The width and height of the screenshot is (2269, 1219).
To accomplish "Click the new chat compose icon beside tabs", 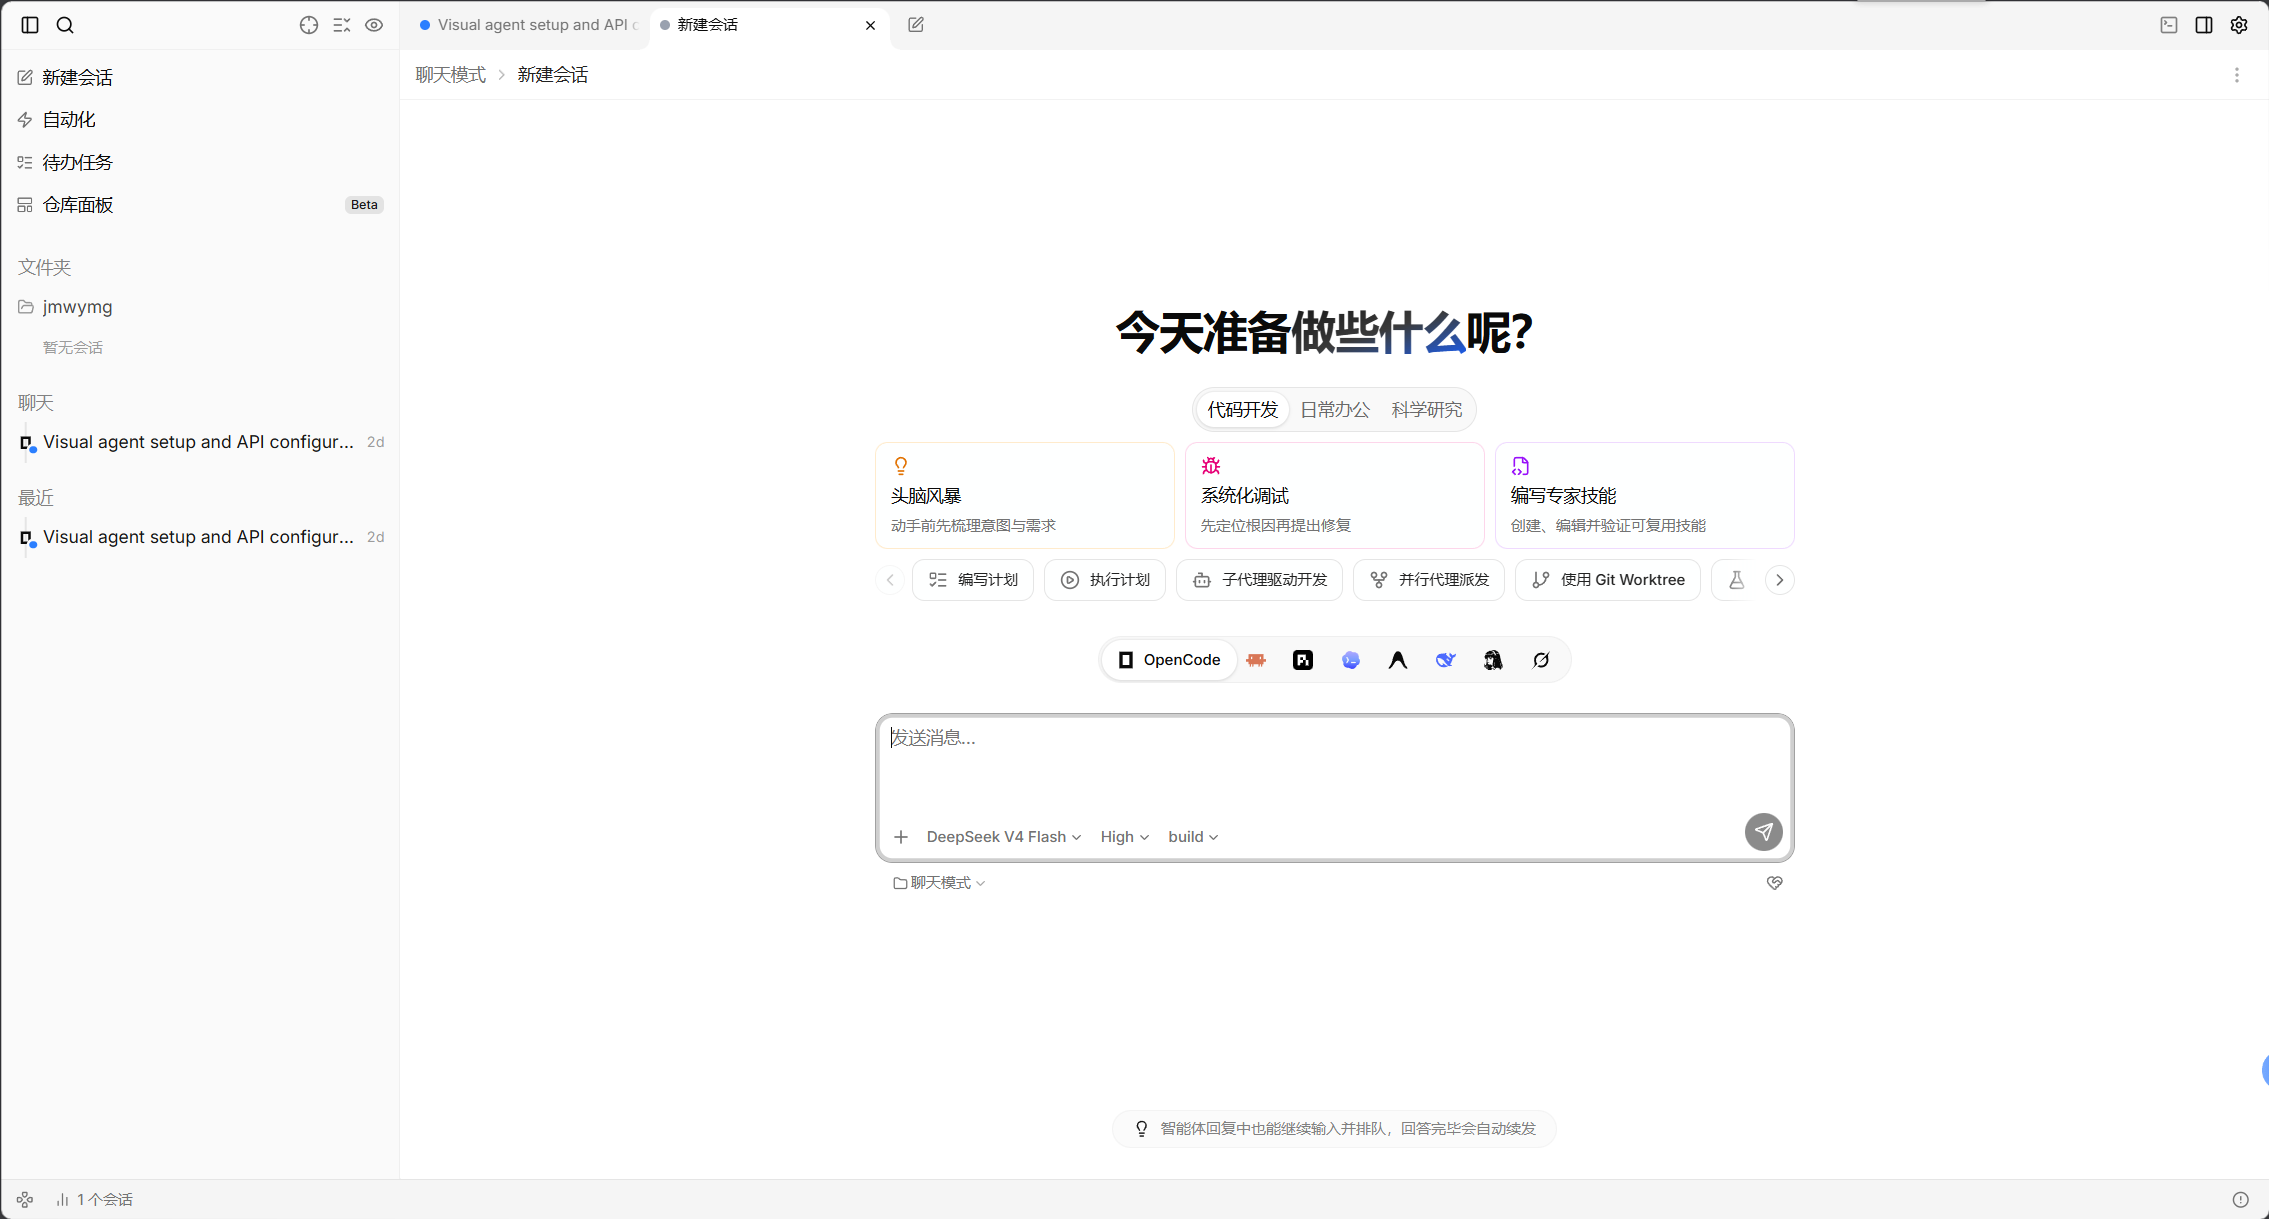I will 916,25.
